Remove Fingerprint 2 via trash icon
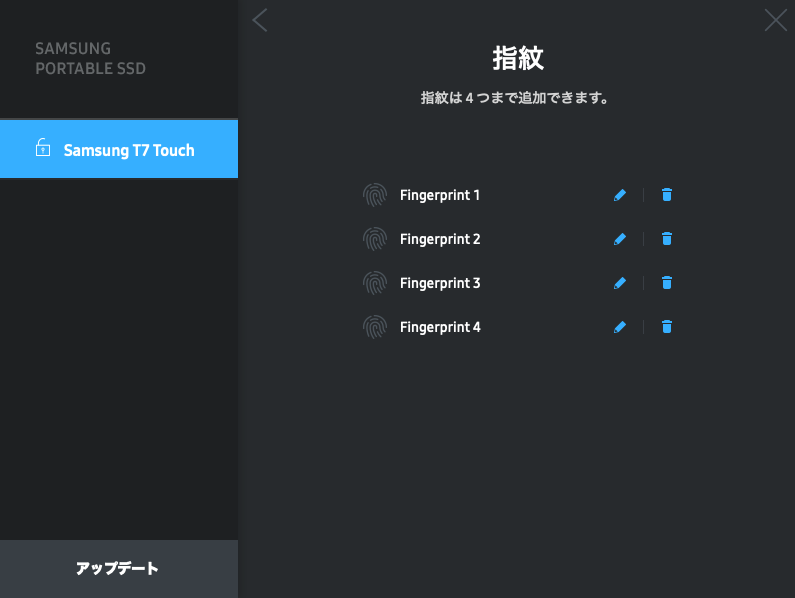The width and height of the screenshot is (795, 598). [x=667, y=239]
